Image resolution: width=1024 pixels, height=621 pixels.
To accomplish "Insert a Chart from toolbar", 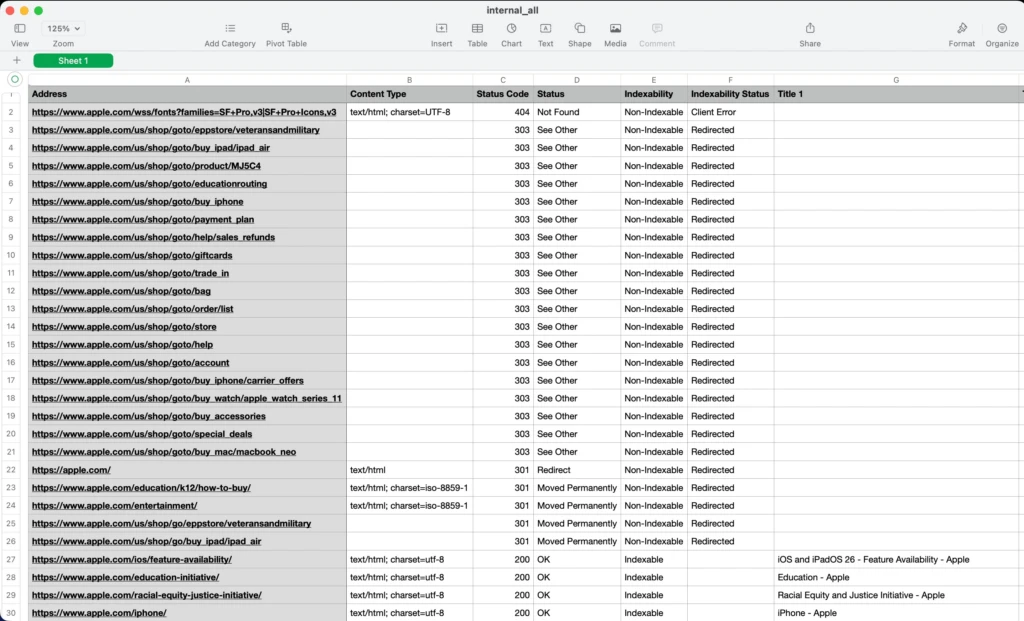I will [511, 29].
